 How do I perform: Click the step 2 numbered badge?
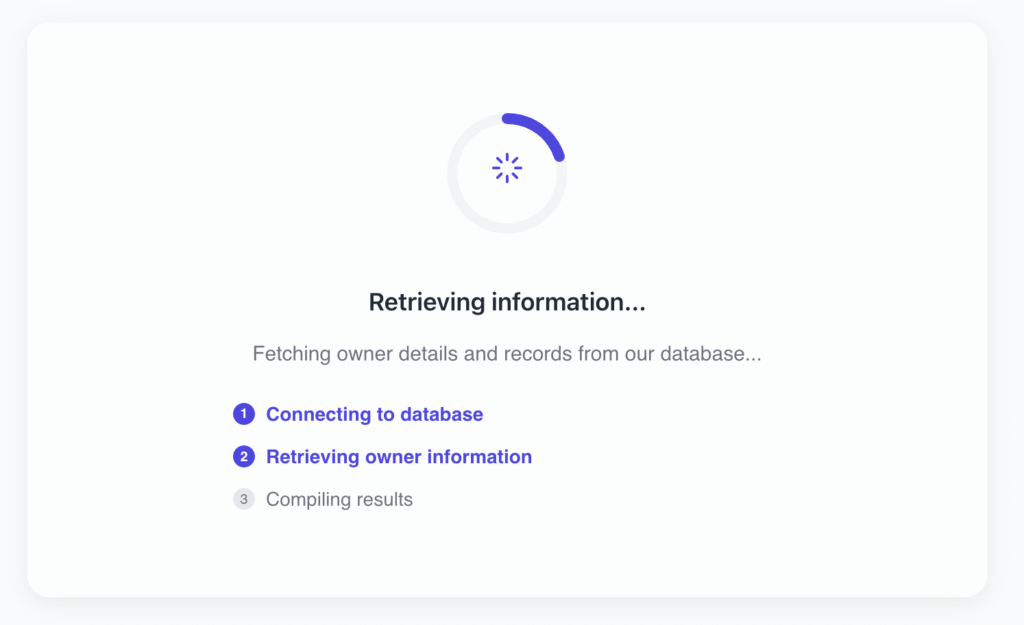[244, 457]
